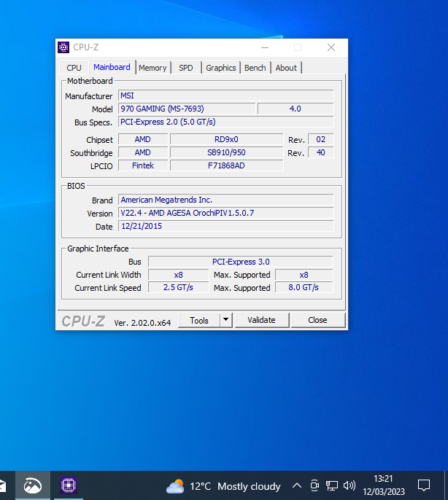Minimize the CPU-Z window
The height and width of the screenshot is (500, 448).
(265, 48)
